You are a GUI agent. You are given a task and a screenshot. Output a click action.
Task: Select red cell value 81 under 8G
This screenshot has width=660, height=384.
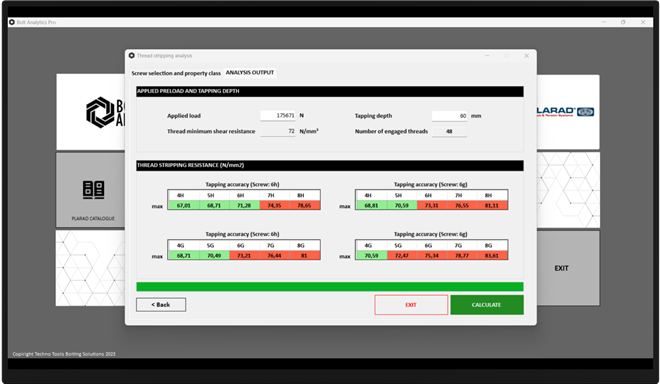click(304, 256)
